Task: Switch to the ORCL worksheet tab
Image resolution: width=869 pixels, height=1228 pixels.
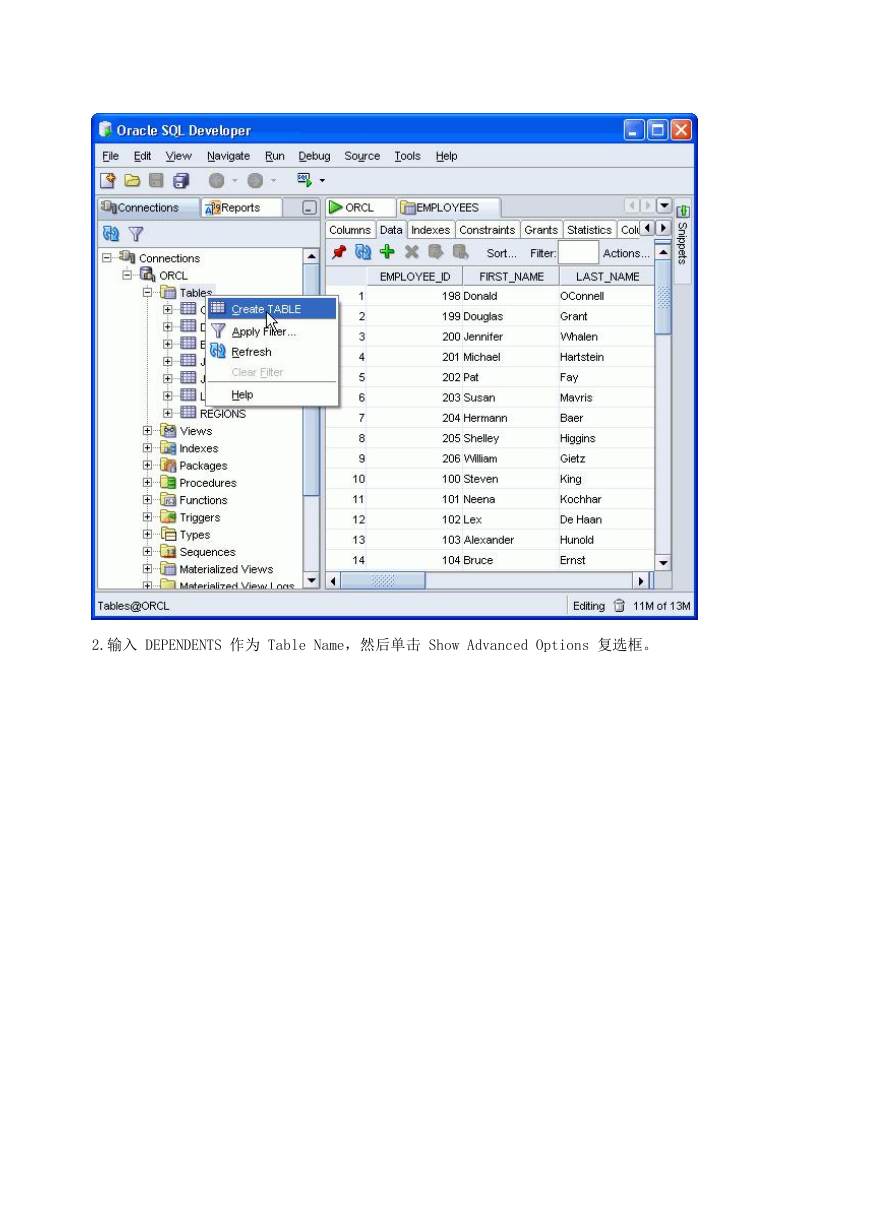Action: pyautogui.click(x=359, y=208)
